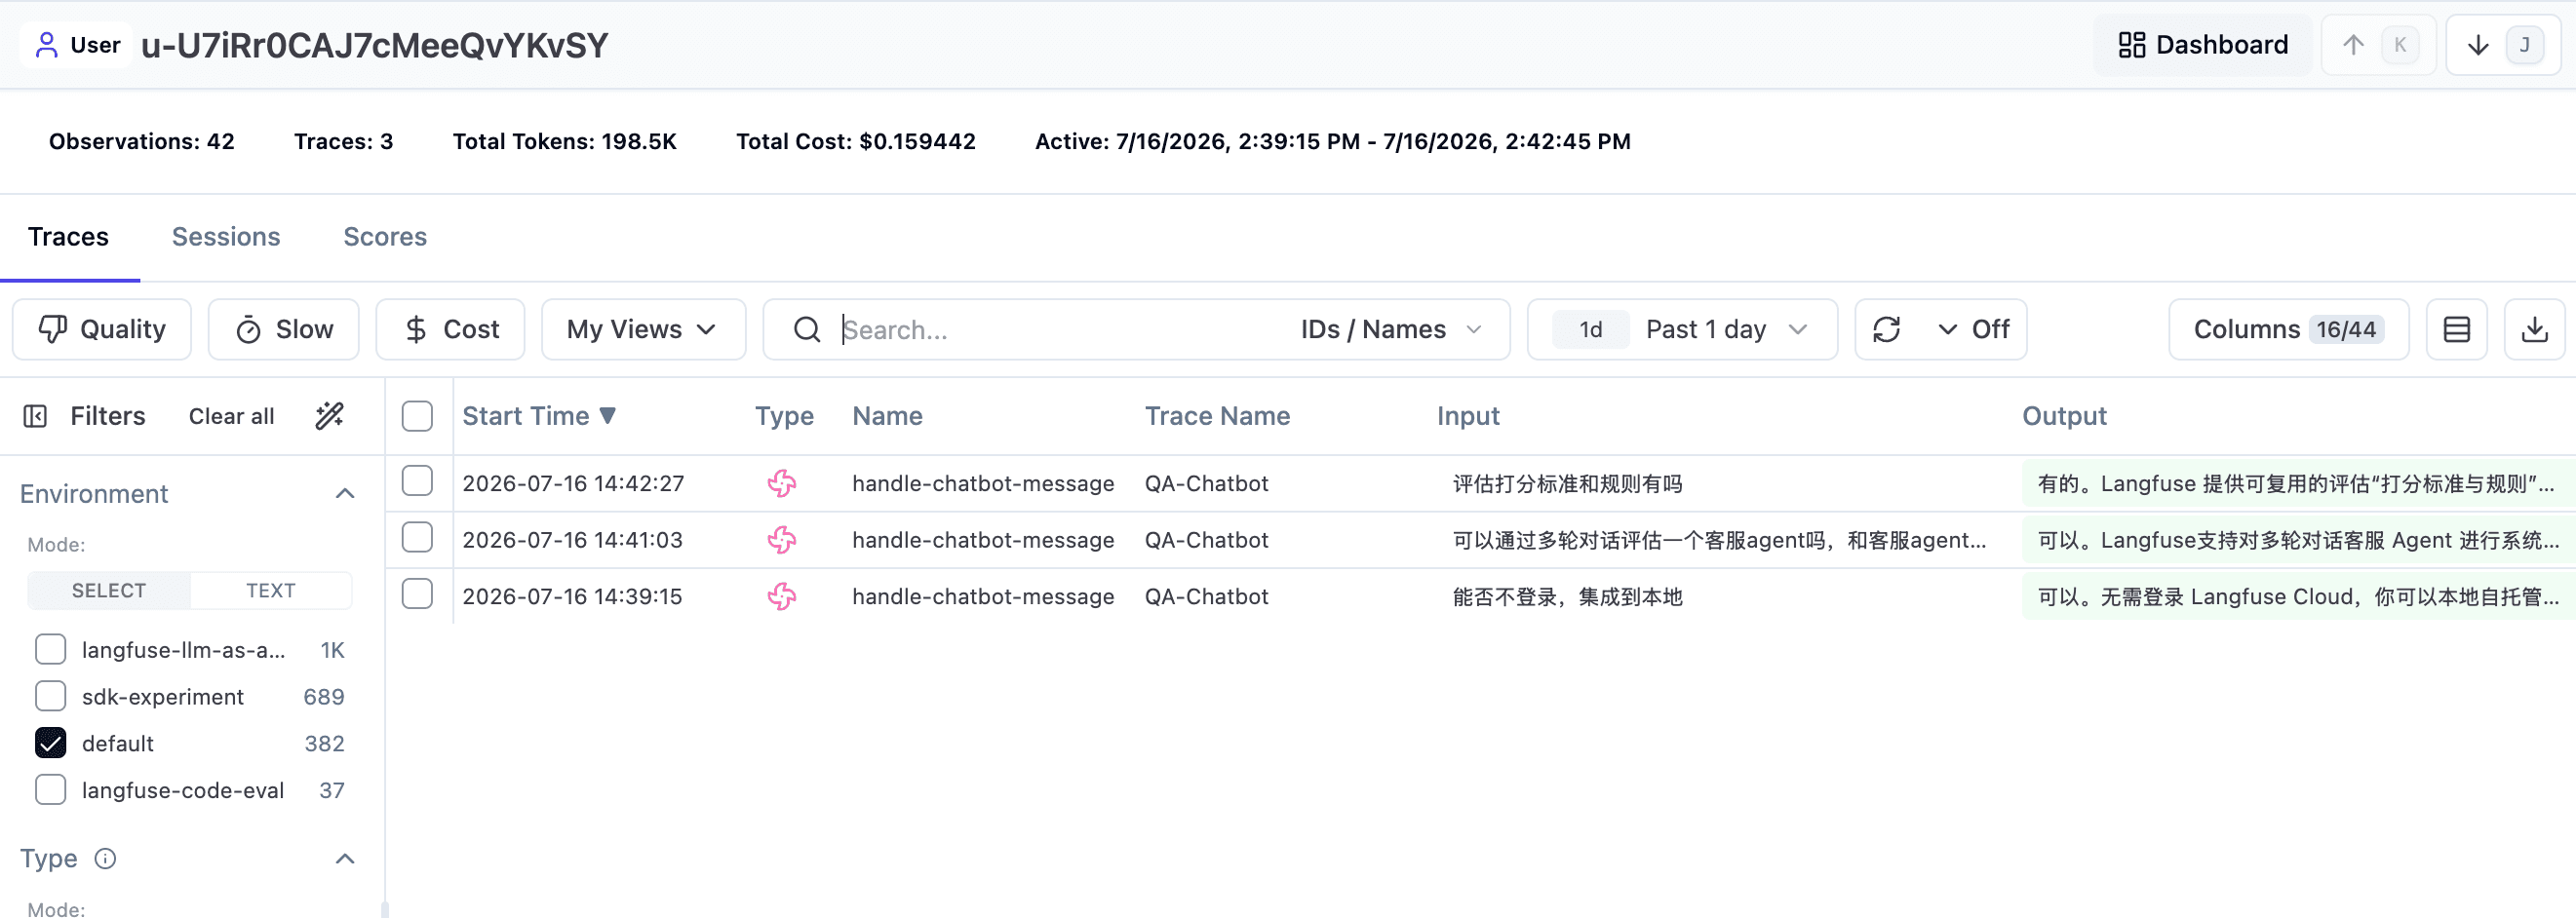Screen dimensions: 2576x918
Task: Collapse the Type filter section
Action: pos(345,858)
